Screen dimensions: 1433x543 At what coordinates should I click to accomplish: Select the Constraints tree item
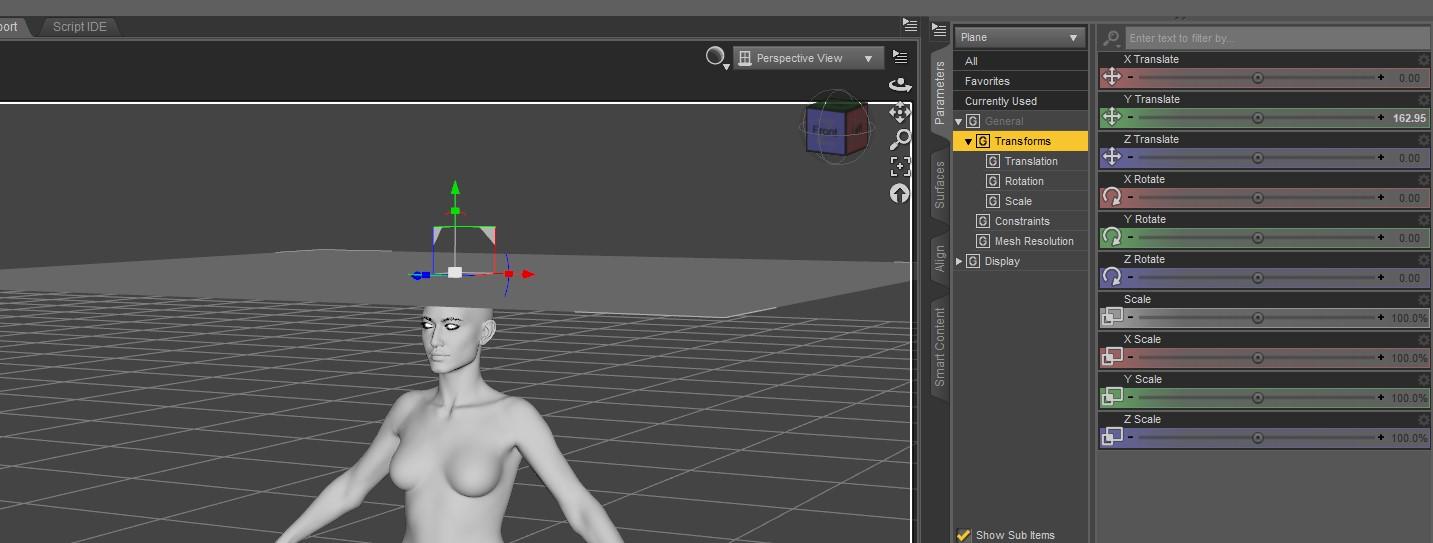1022,221
